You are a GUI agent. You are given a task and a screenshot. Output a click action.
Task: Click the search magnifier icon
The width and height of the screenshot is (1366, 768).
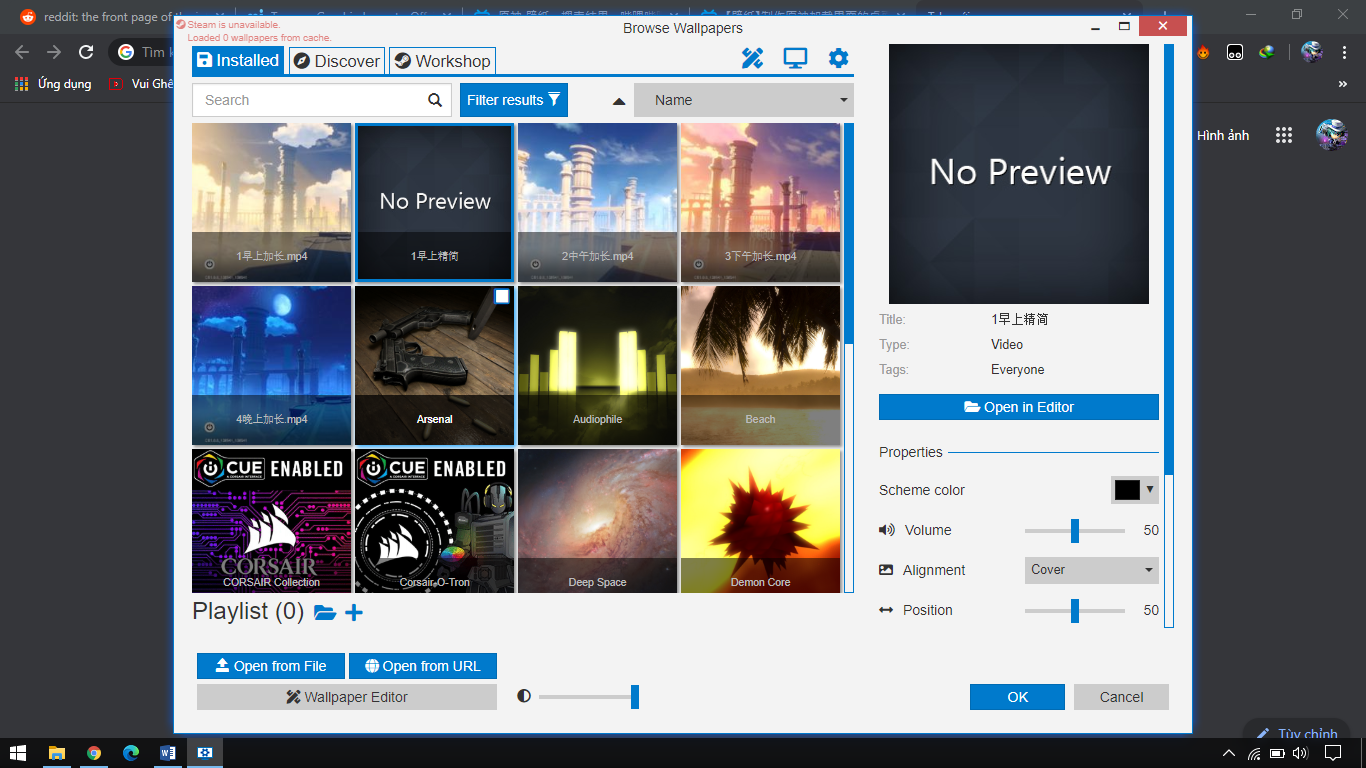point(435,100)
